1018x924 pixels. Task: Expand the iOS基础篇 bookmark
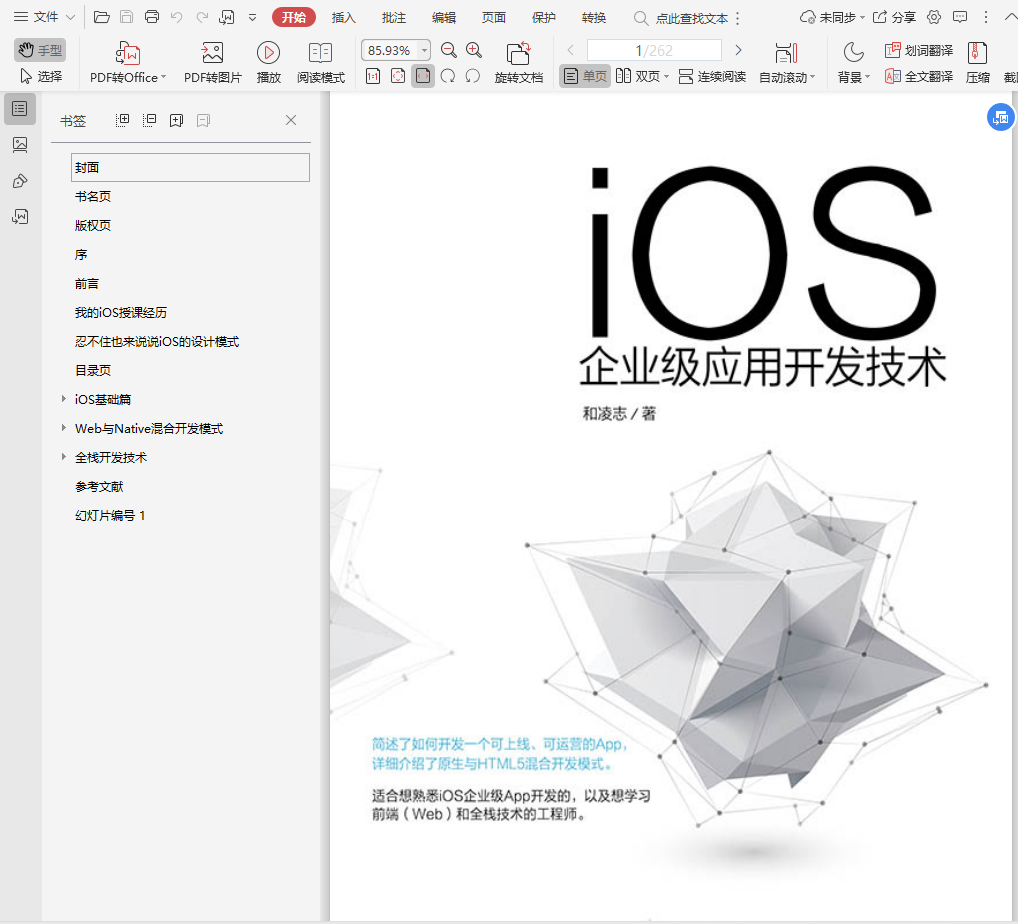click(x=64, y=399)
